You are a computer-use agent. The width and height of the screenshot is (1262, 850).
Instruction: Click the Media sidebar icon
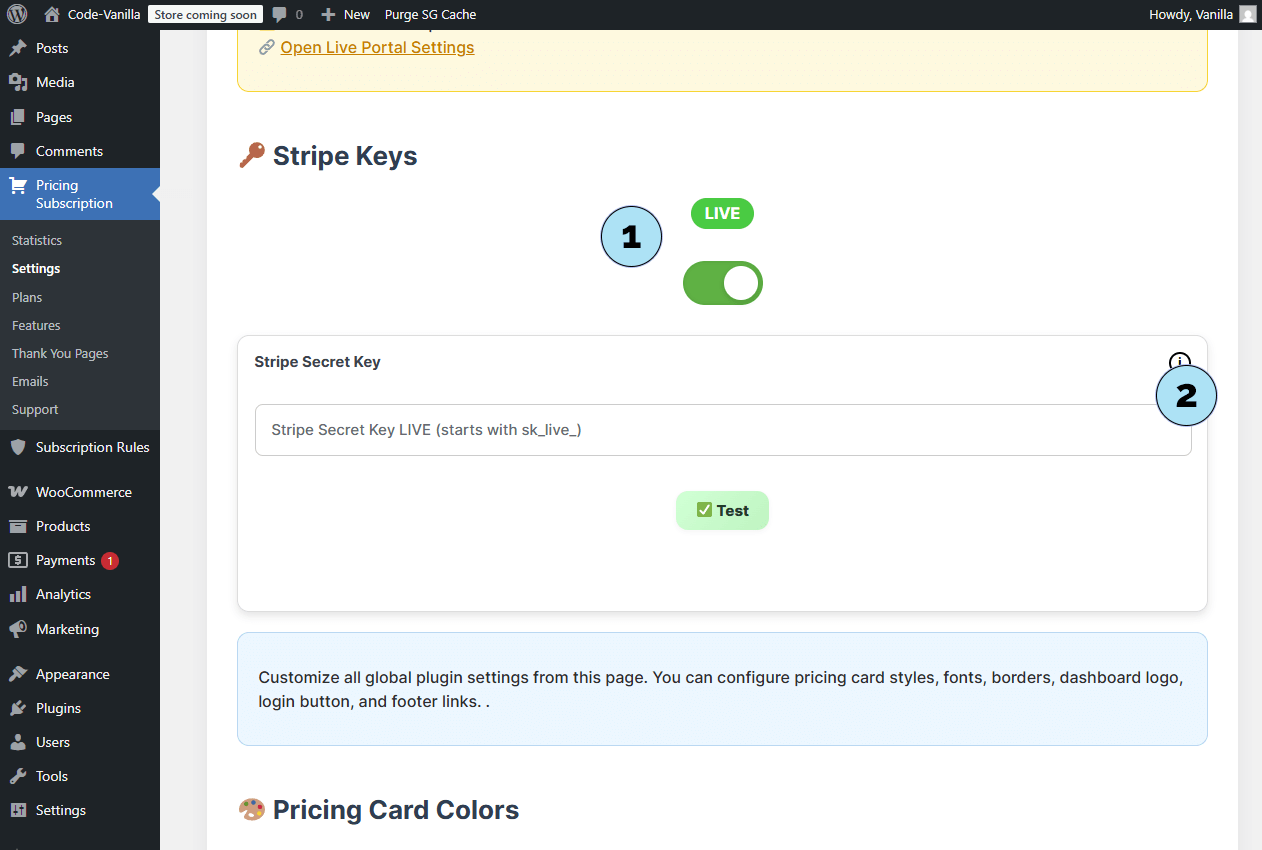18,82
